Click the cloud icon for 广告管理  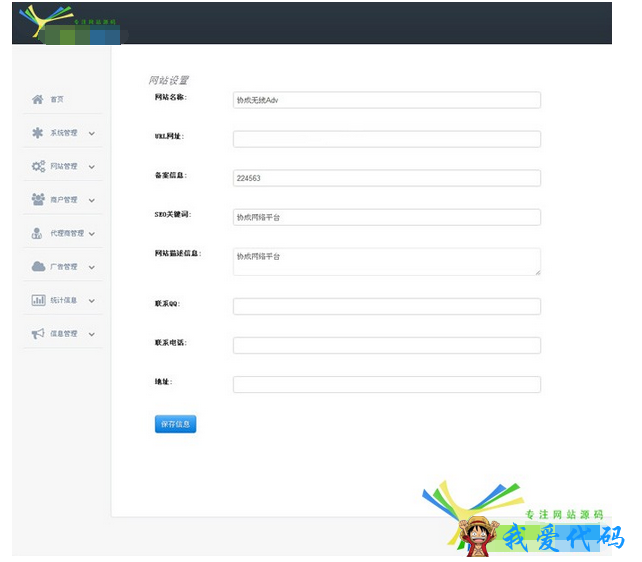pyautogui.click(x=38, y=266)
